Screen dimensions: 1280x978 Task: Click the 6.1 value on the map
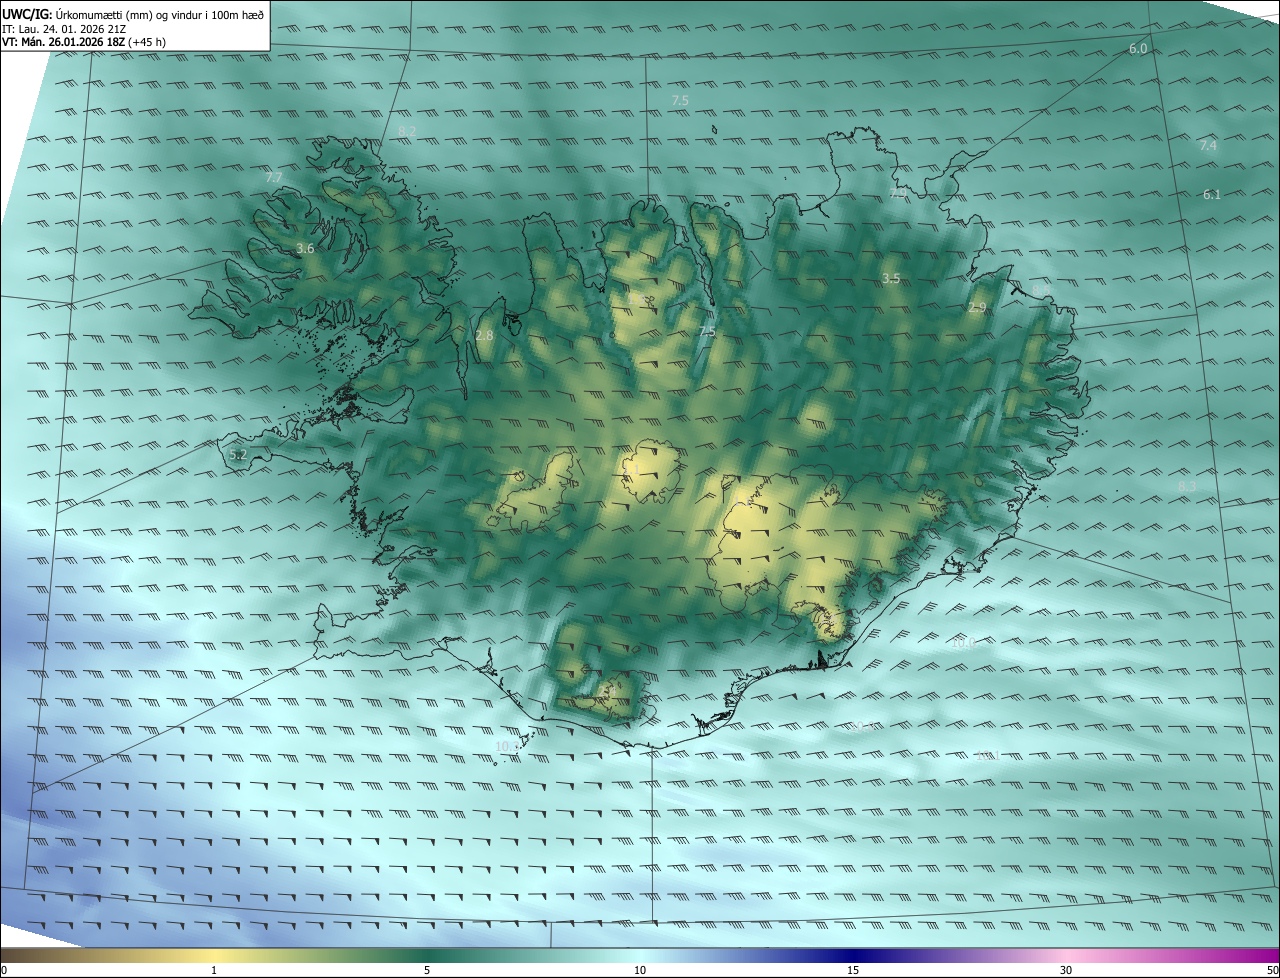click(1212, 195)
